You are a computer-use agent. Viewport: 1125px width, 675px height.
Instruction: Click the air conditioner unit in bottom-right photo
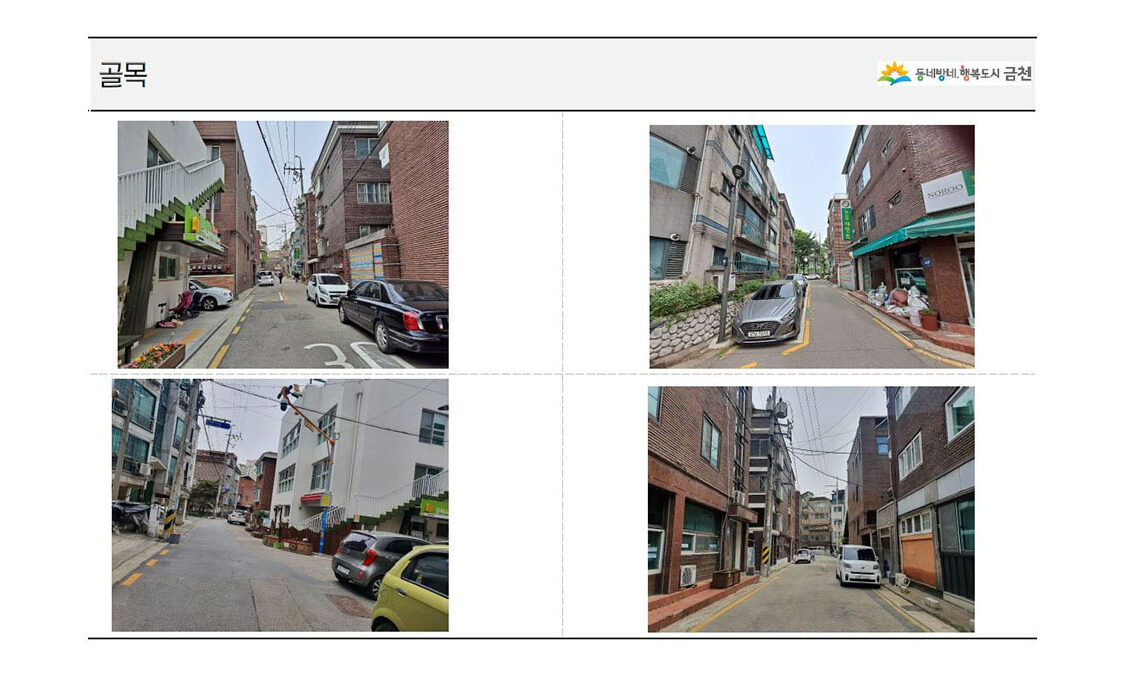687,576
